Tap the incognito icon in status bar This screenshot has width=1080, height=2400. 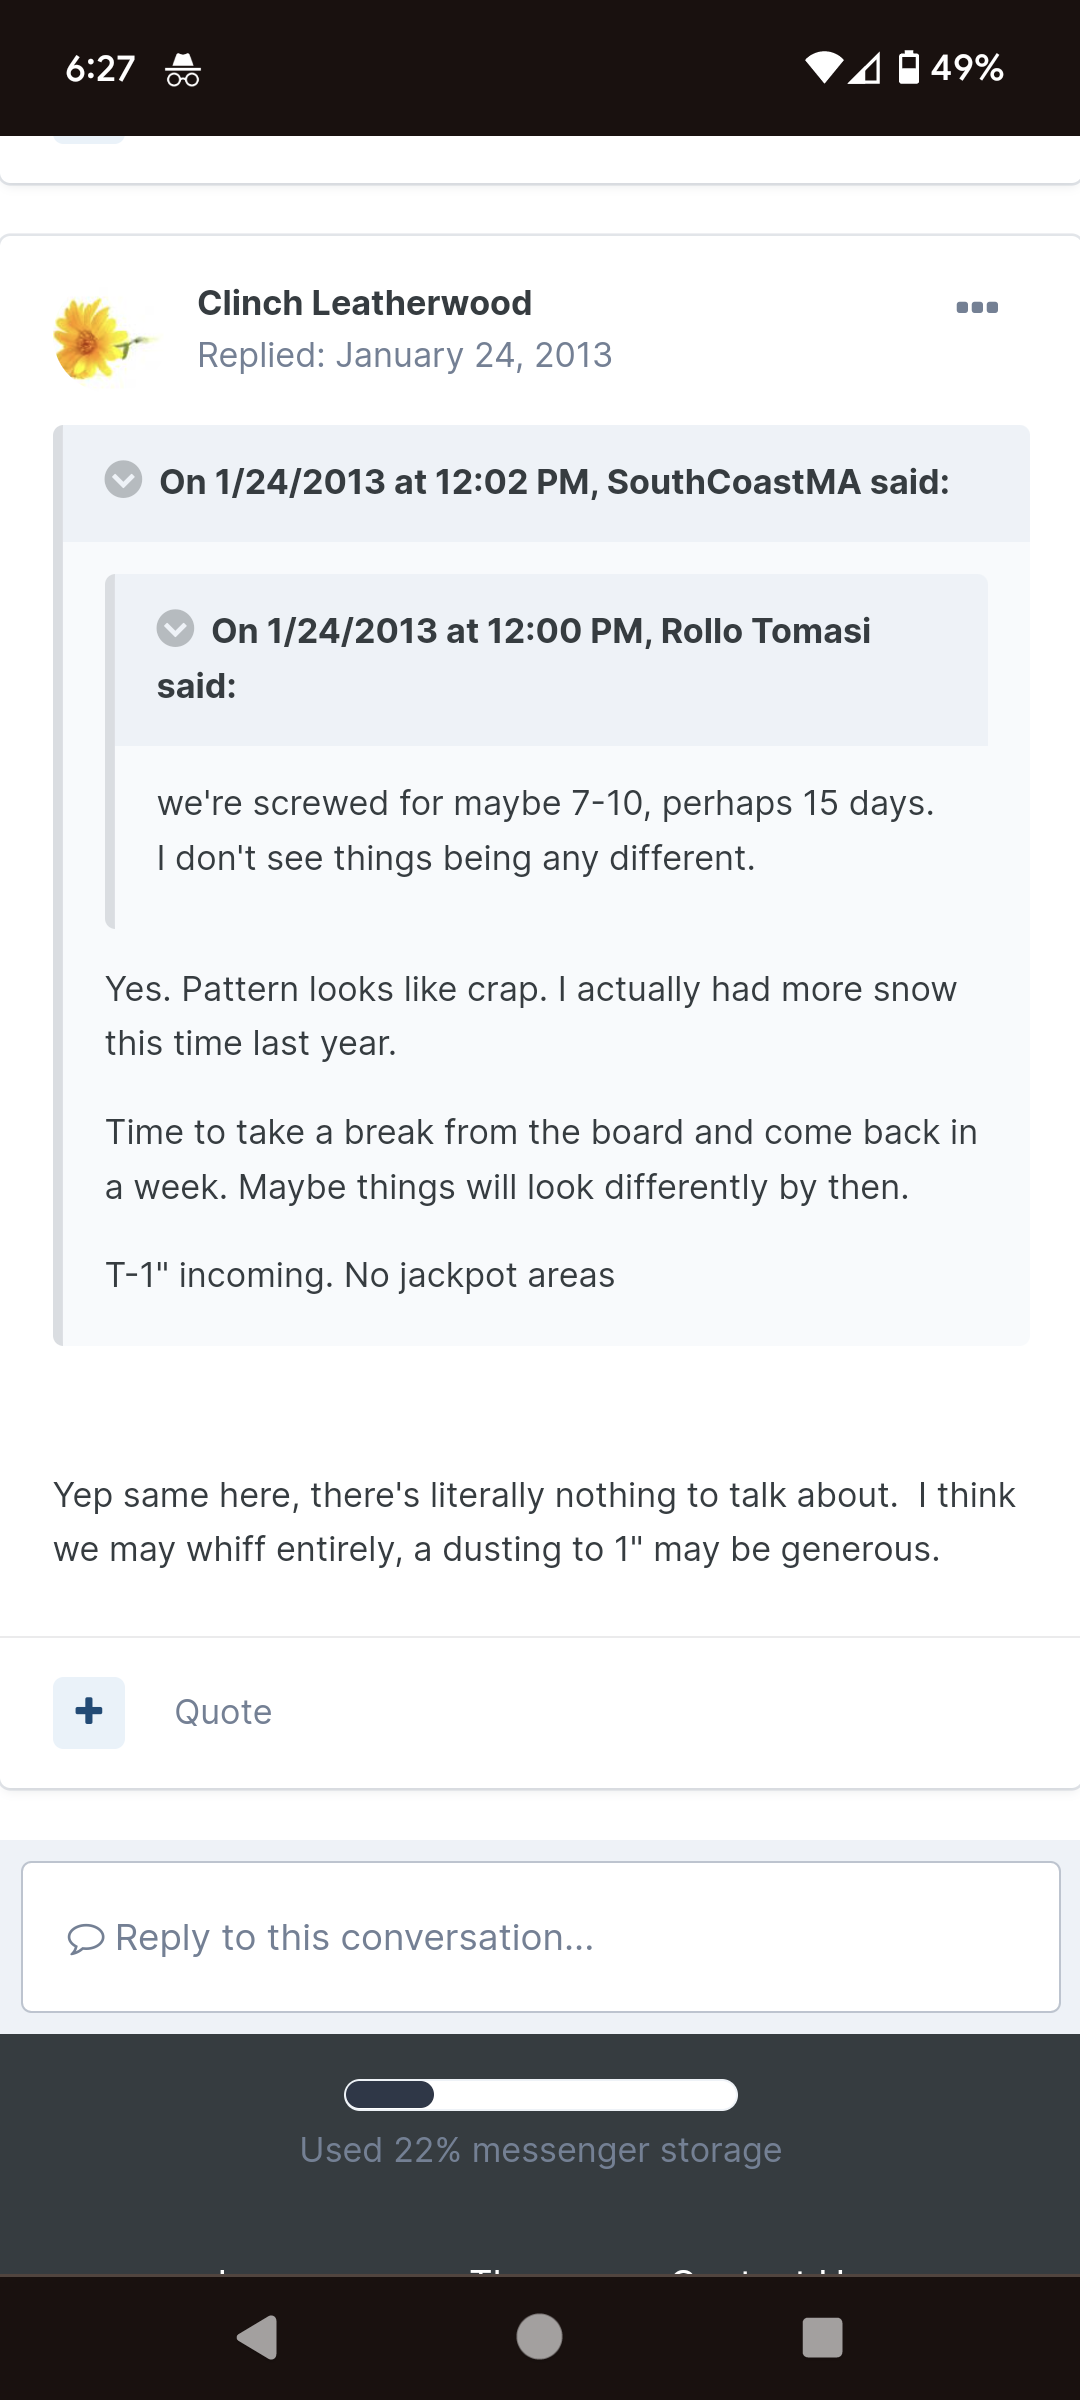pos(183,69)
